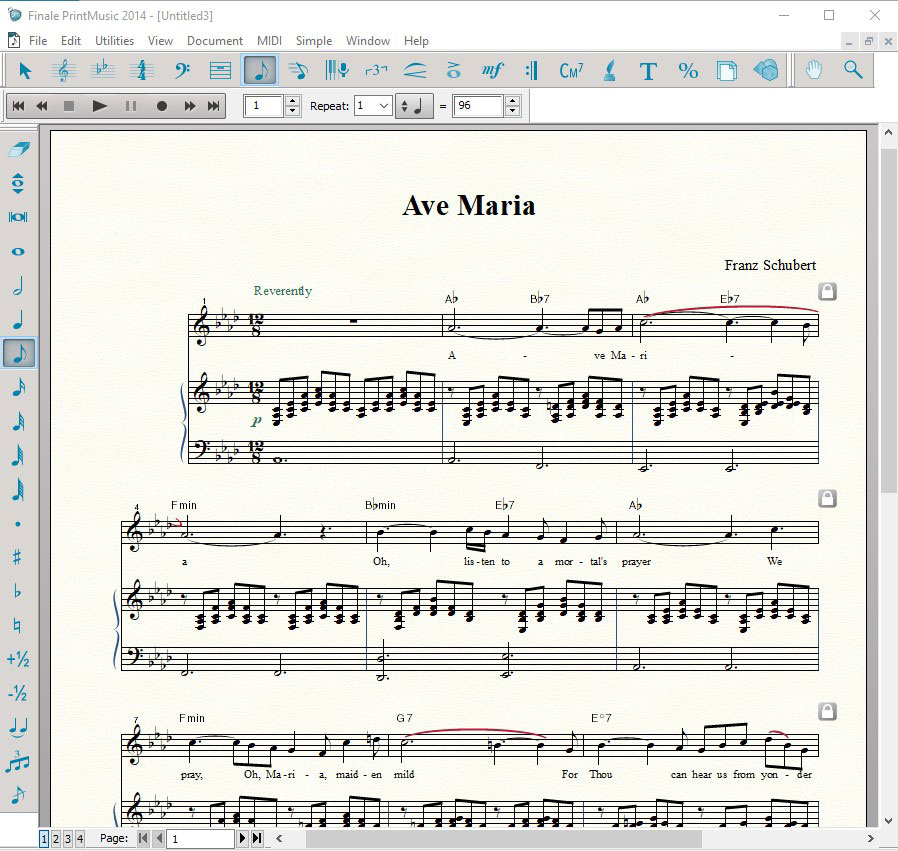
Task: Select the Repitch tool in the entry palette
Action: [19, 183]
